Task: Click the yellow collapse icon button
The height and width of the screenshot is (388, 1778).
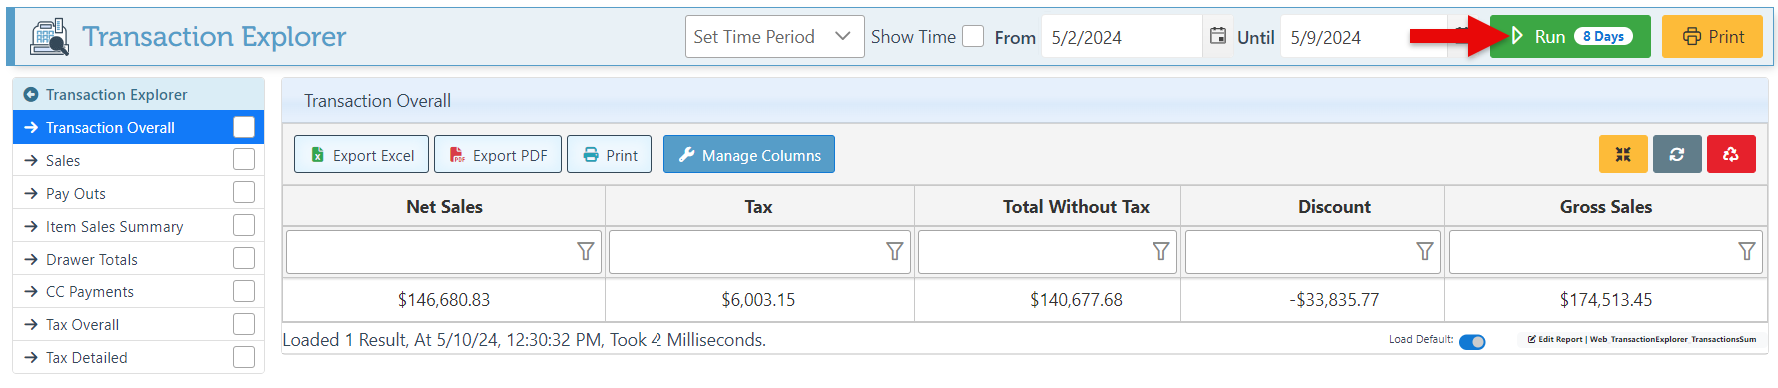Action: pyautogui.click(x=1623, y=154)
